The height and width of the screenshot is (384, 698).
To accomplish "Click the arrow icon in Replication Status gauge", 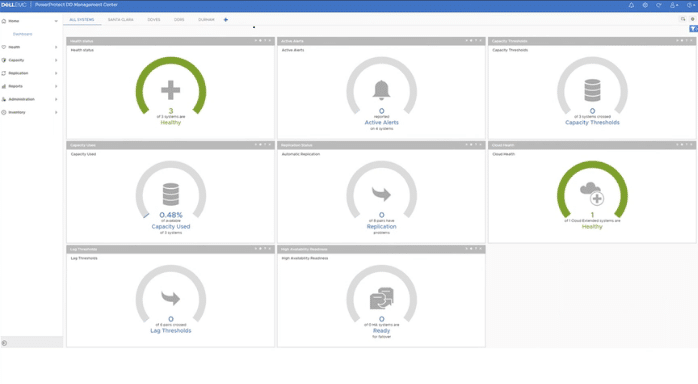I will [381, 194].
